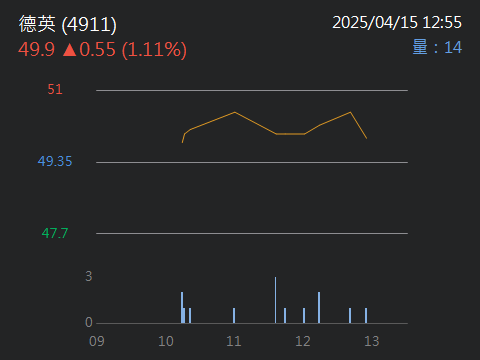
Task: Click the 09 time axis label
Action: coord(97,341)
